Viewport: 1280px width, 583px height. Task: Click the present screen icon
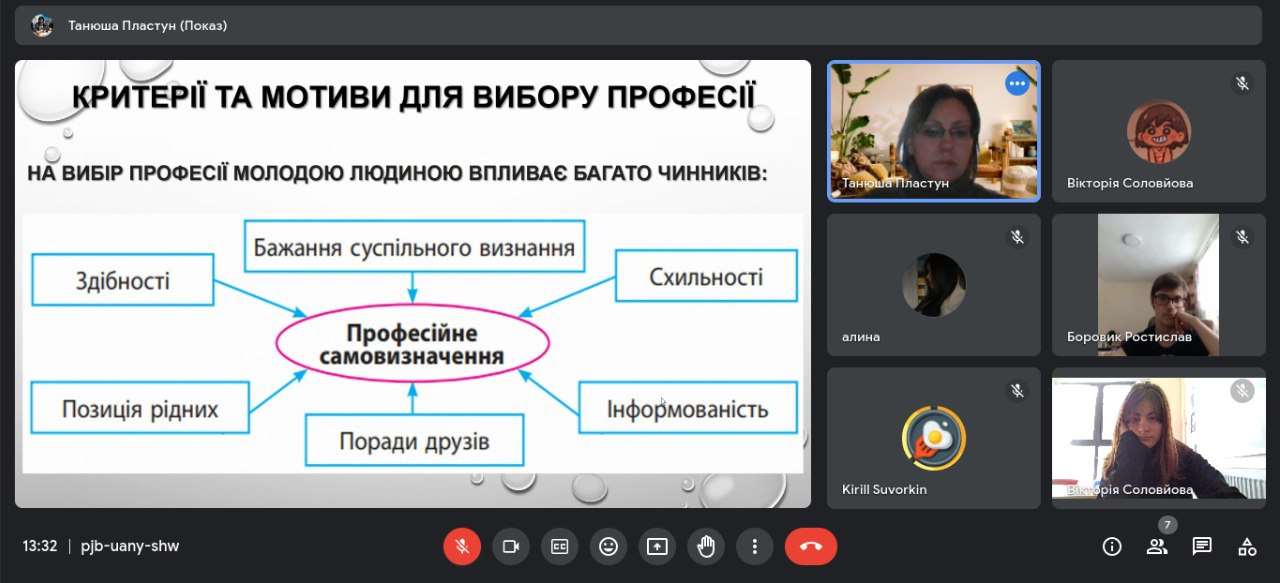click(657, 546)
